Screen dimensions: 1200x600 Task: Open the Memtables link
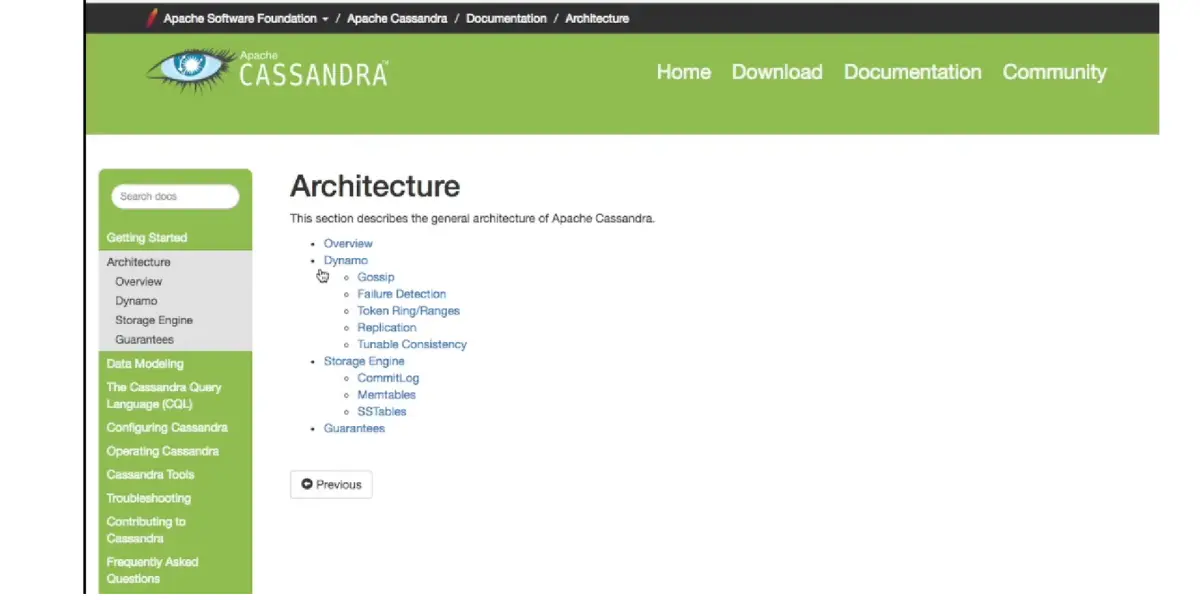386,395
